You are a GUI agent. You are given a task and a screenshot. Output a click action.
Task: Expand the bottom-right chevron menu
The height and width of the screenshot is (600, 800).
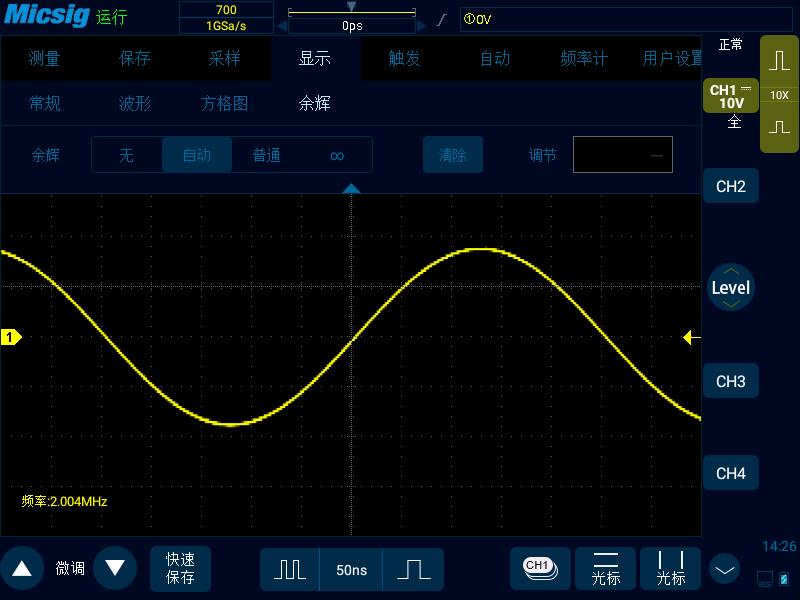click(724, 569)
